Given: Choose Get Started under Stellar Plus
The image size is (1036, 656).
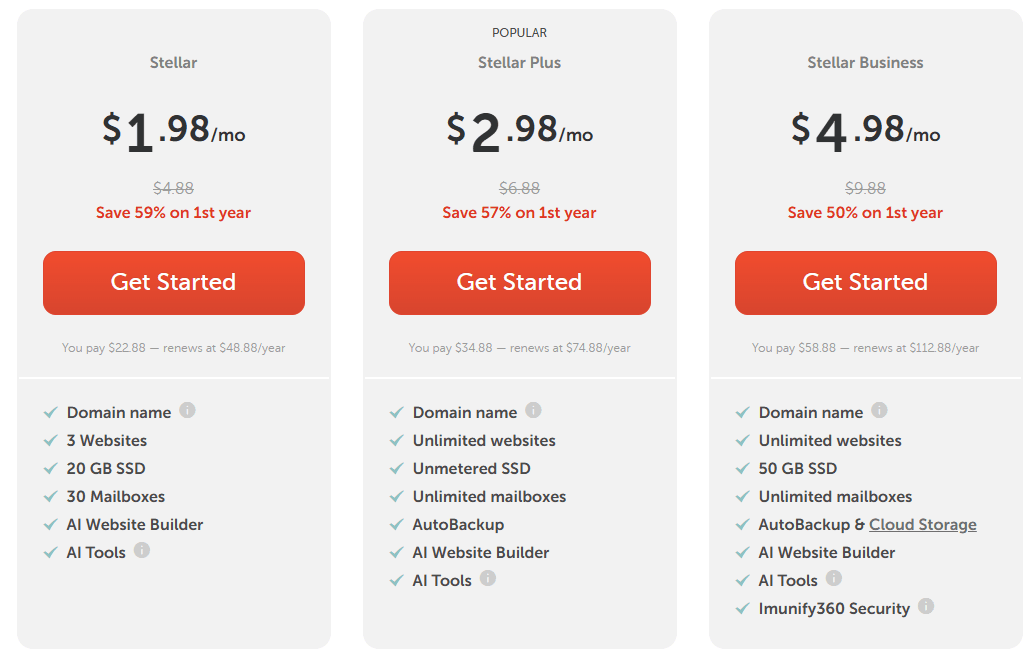Looking at the screenshot, I should [520, 283].
